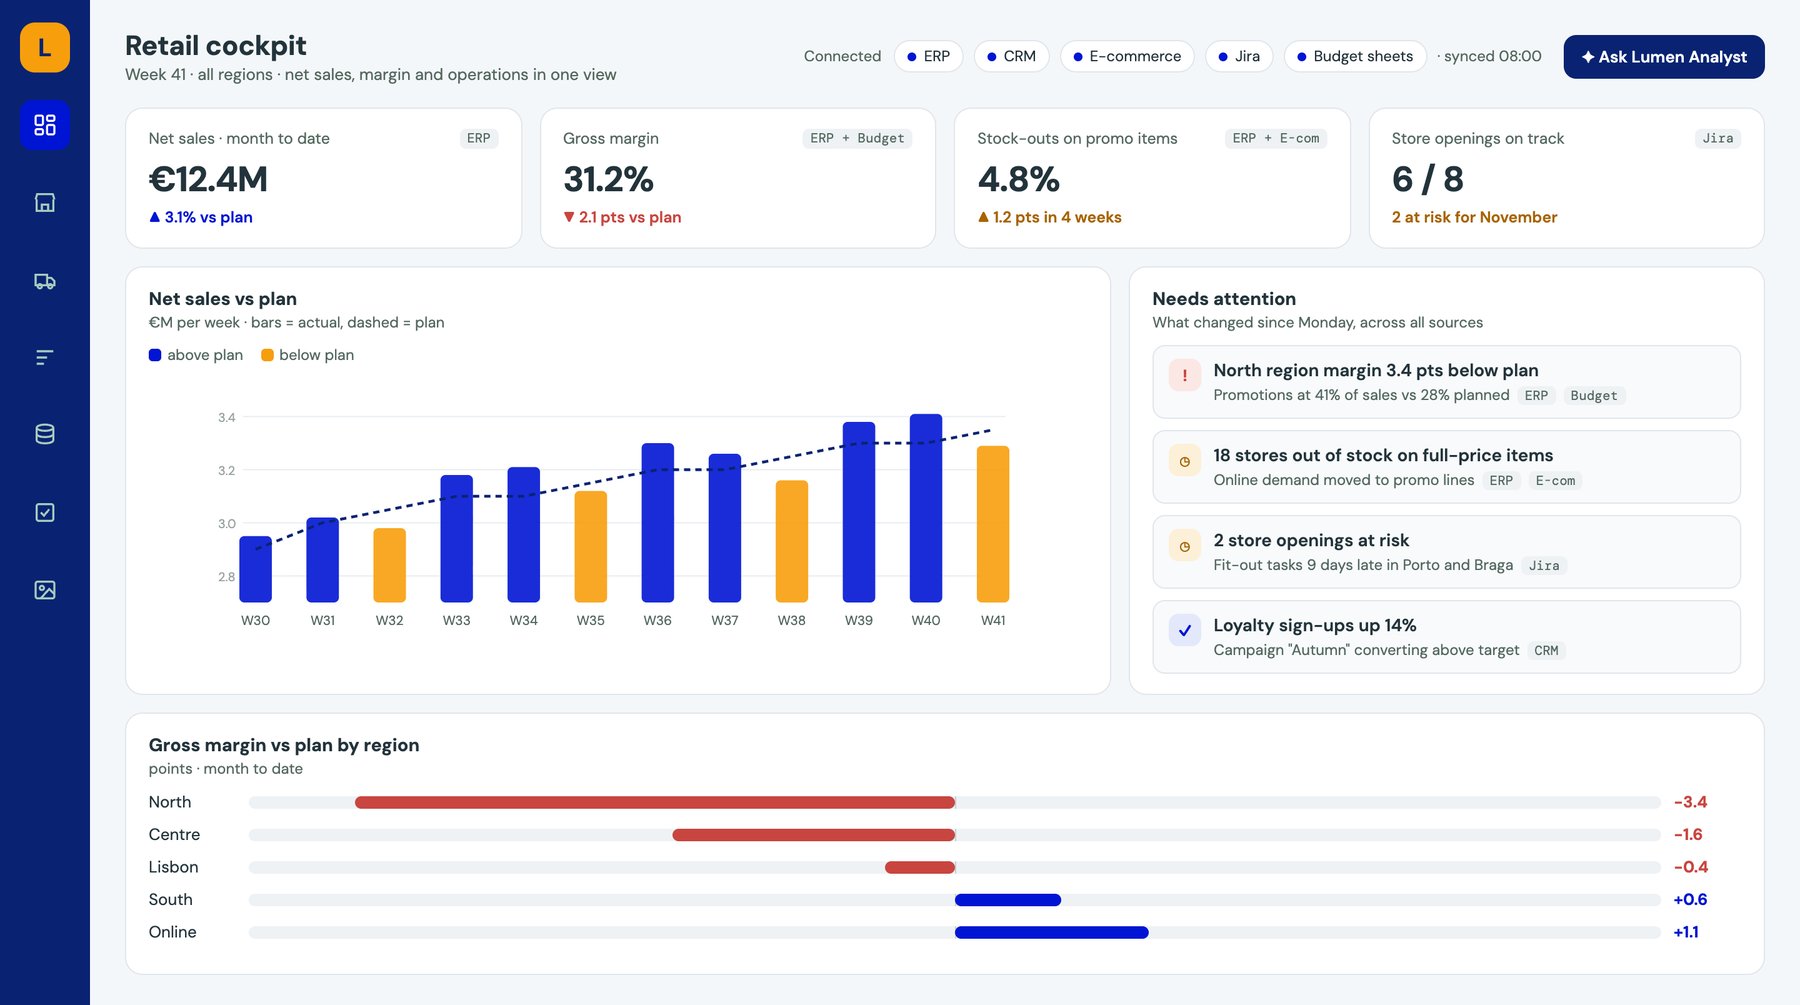Click the W41 orange bar in chart
This screenshot has width=1800, height=1005.
(993, 524)
